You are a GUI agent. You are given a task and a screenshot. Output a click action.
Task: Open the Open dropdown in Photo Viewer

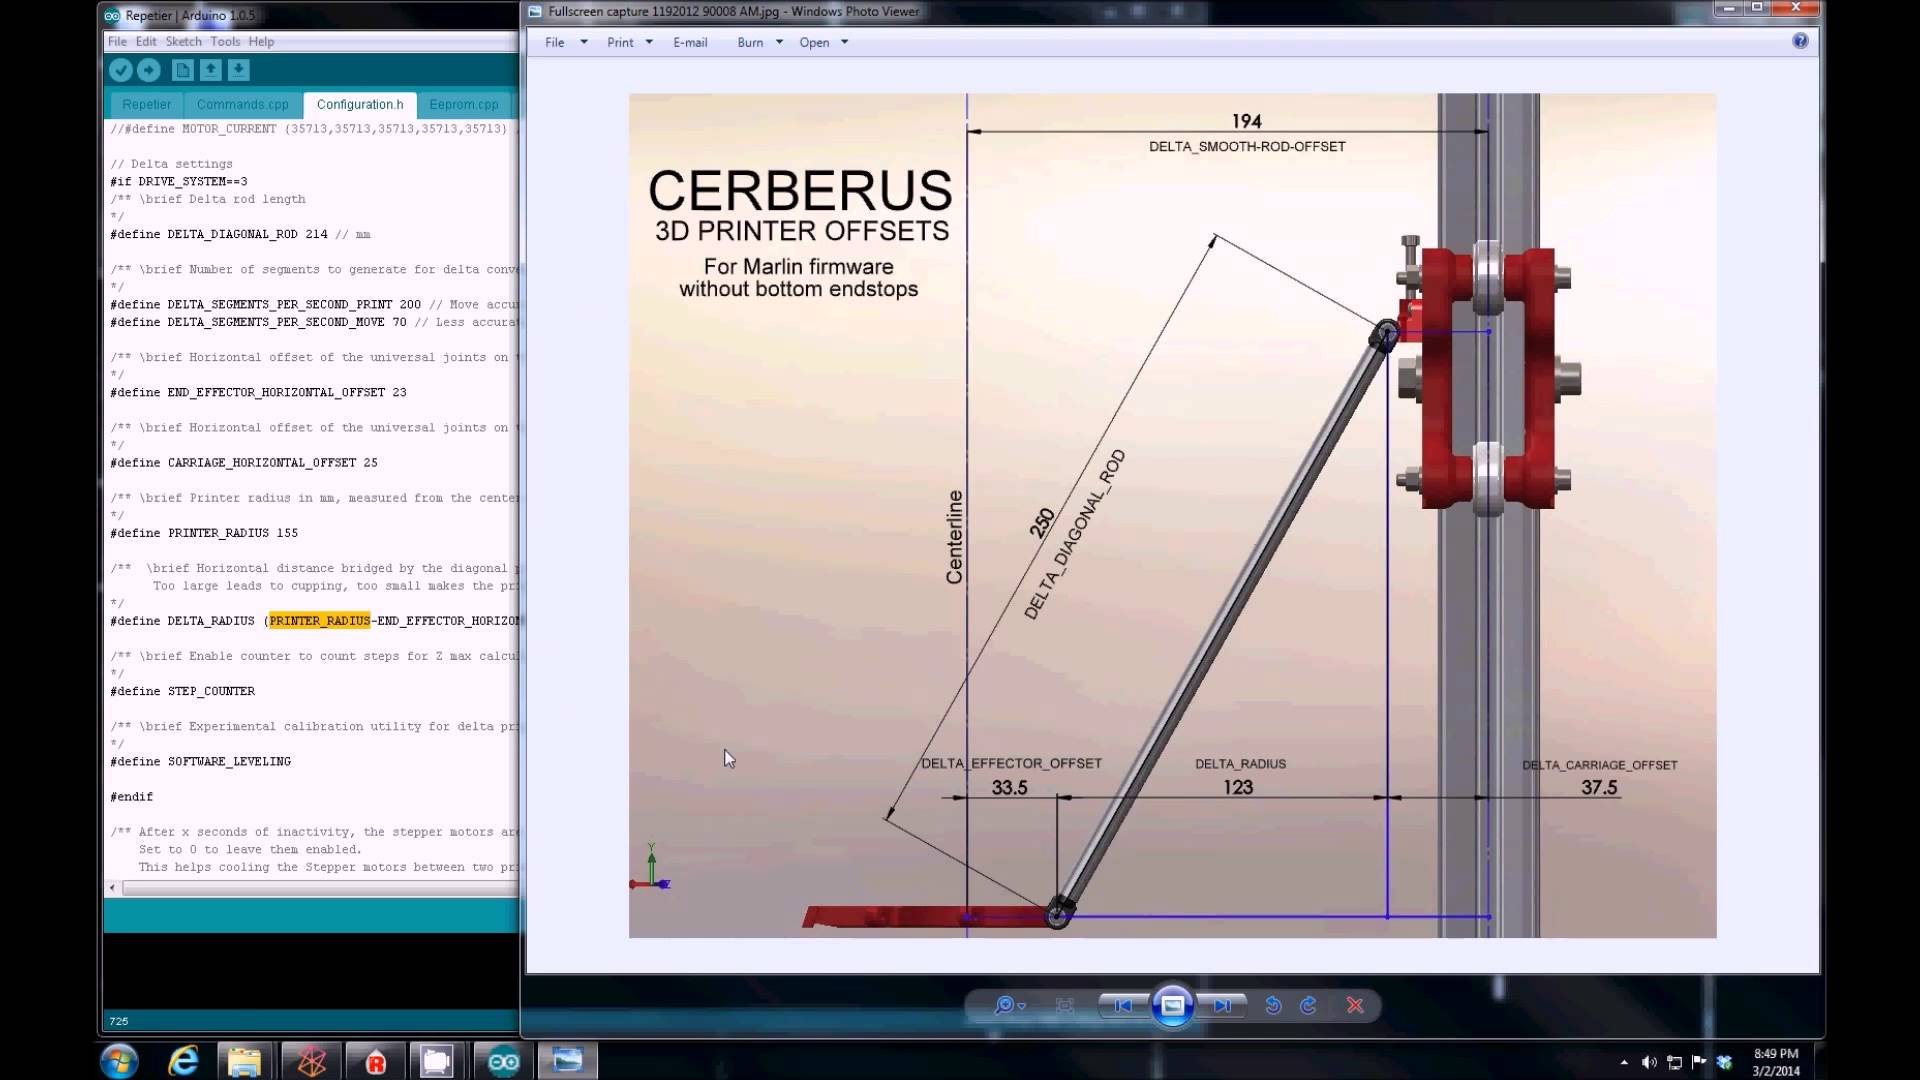(823, 42)
